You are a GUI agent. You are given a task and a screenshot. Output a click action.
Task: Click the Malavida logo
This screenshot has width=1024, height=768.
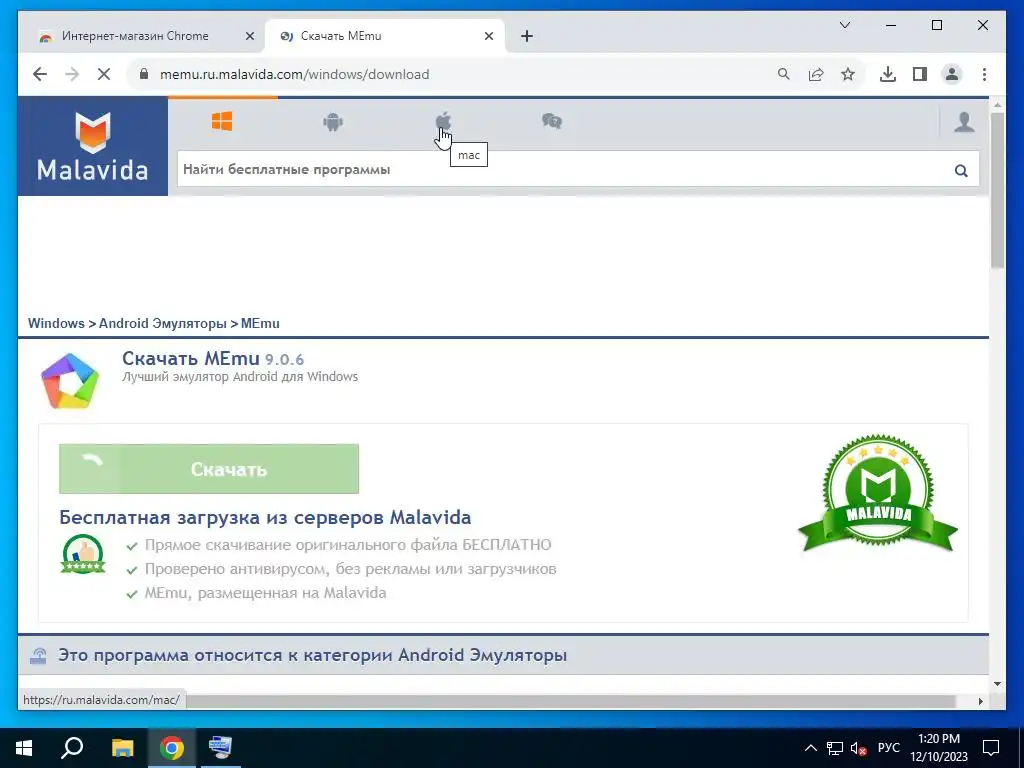93,146
